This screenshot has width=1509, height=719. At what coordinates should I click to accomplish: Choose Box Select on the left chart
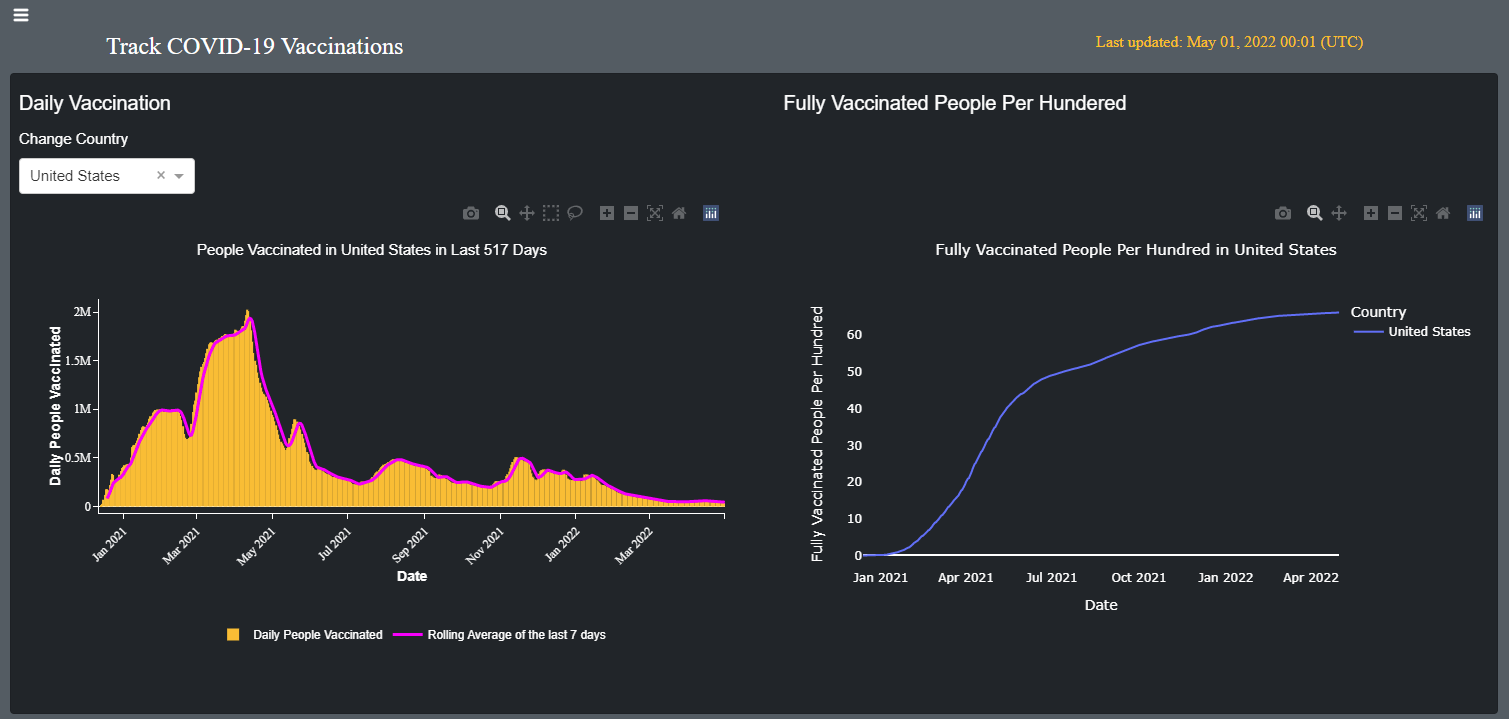click(x=550, y=212)
